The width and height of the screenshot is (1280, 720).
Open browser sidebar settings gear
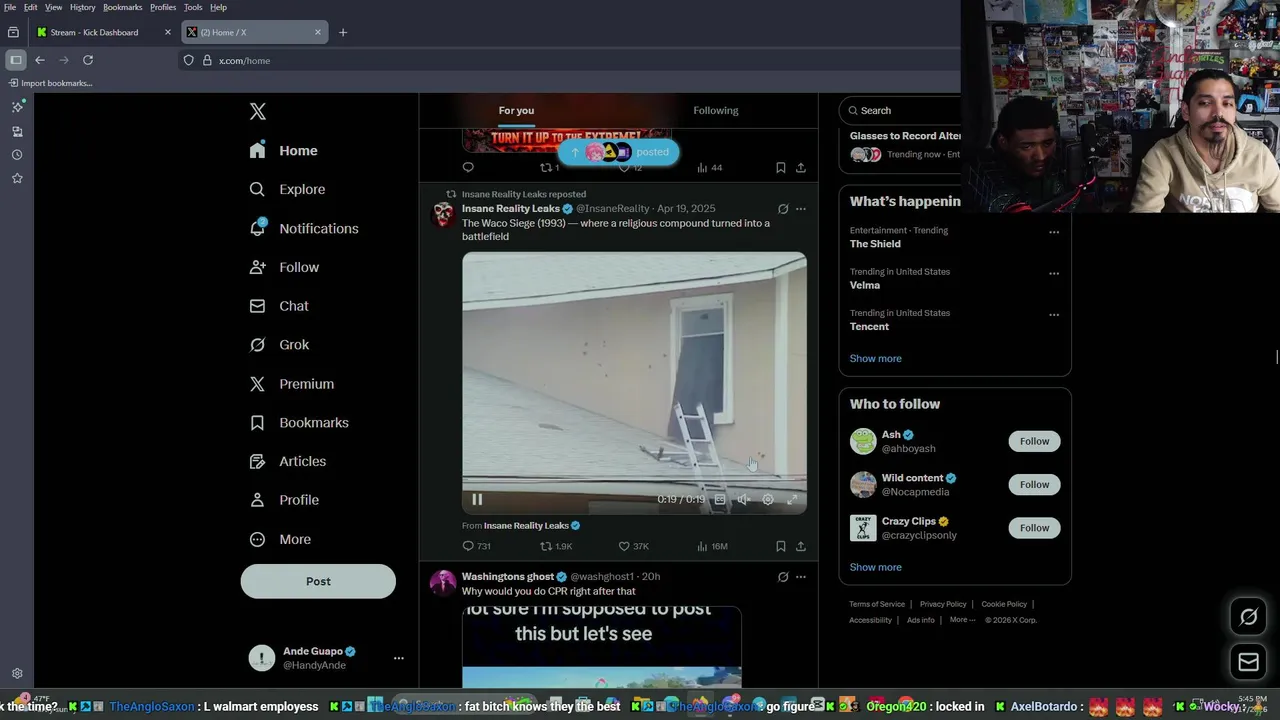point(17,674)
